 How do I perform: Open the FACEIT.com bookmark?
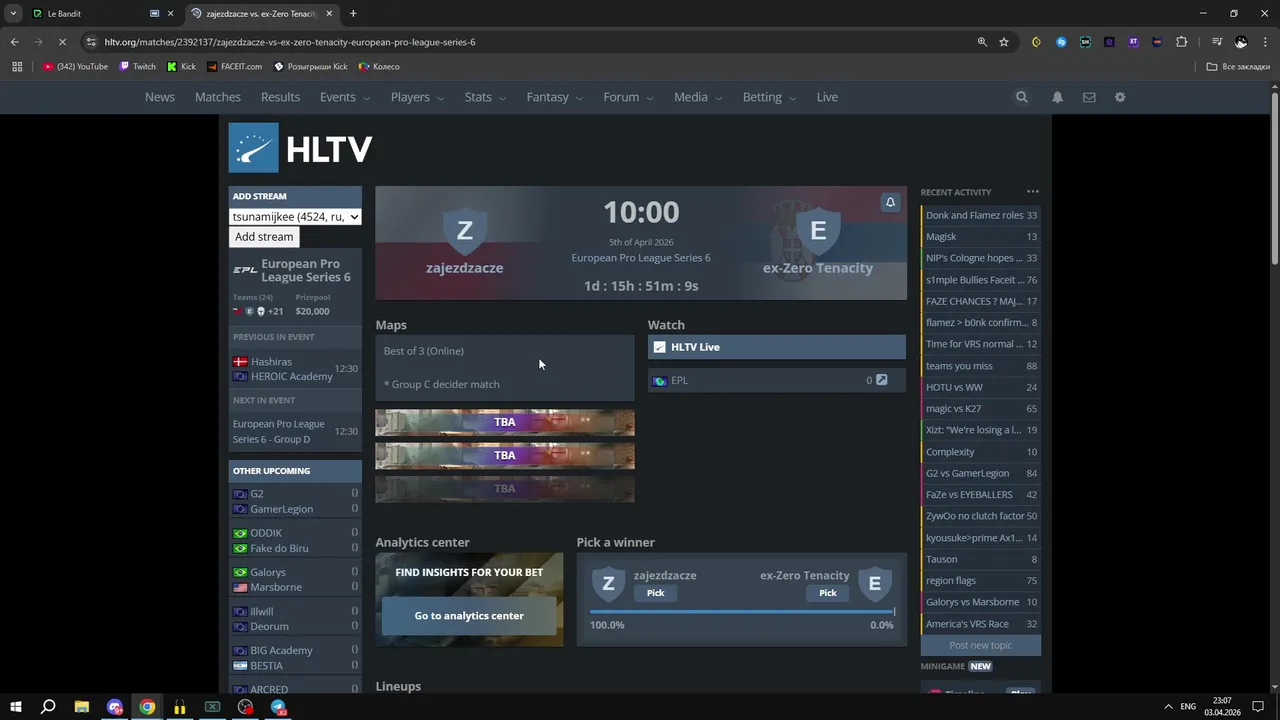[235, 67]
